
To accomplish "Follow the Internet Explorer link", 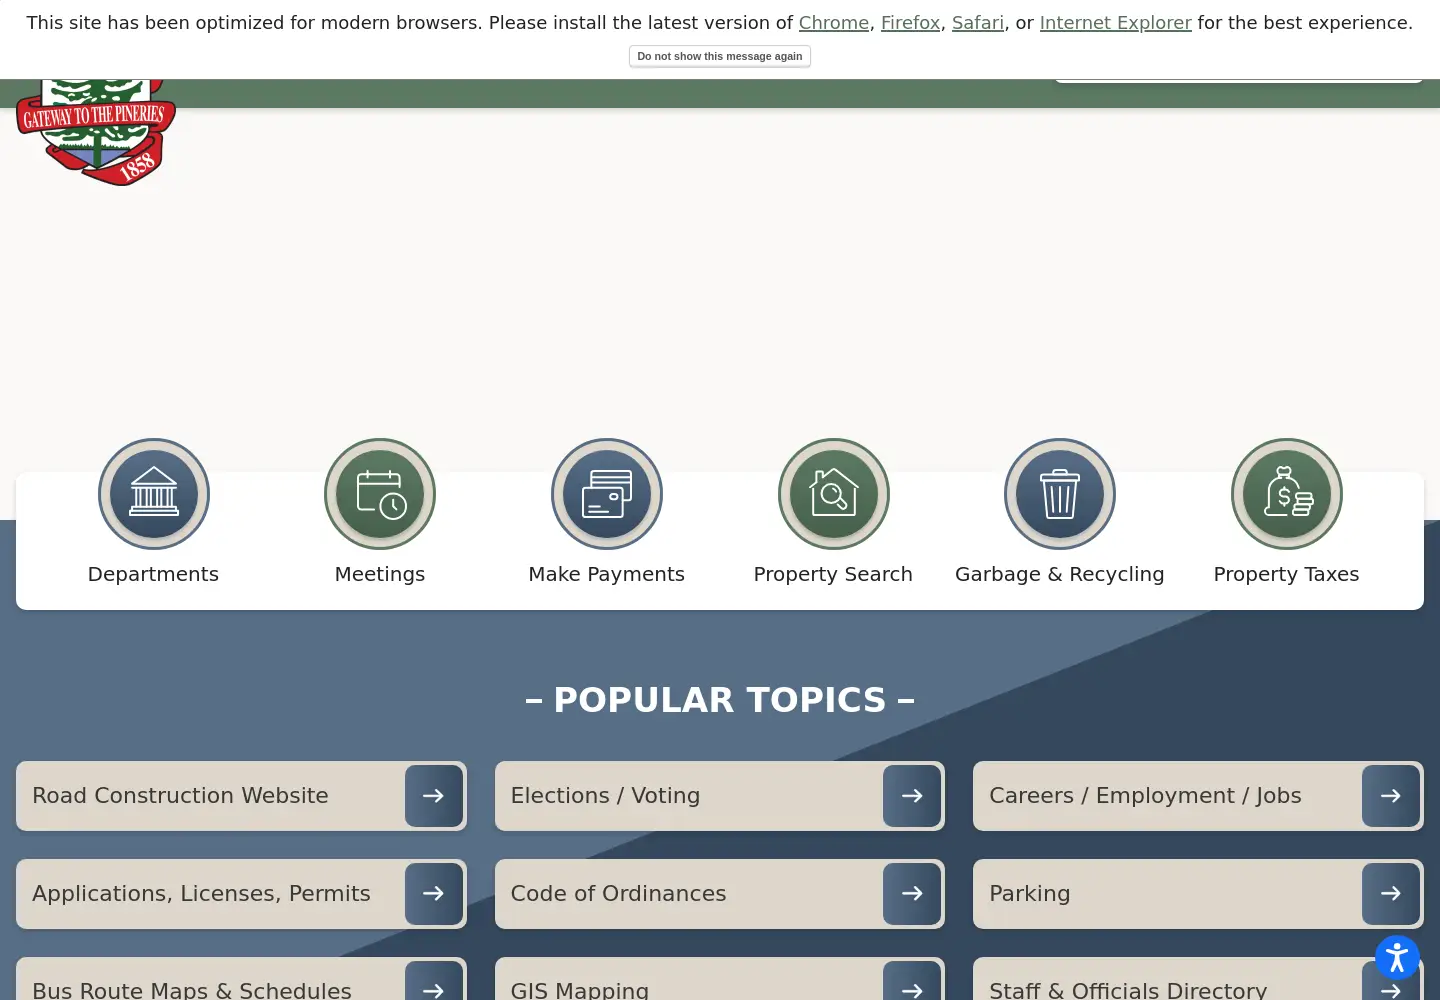I will click(1116, 23).
